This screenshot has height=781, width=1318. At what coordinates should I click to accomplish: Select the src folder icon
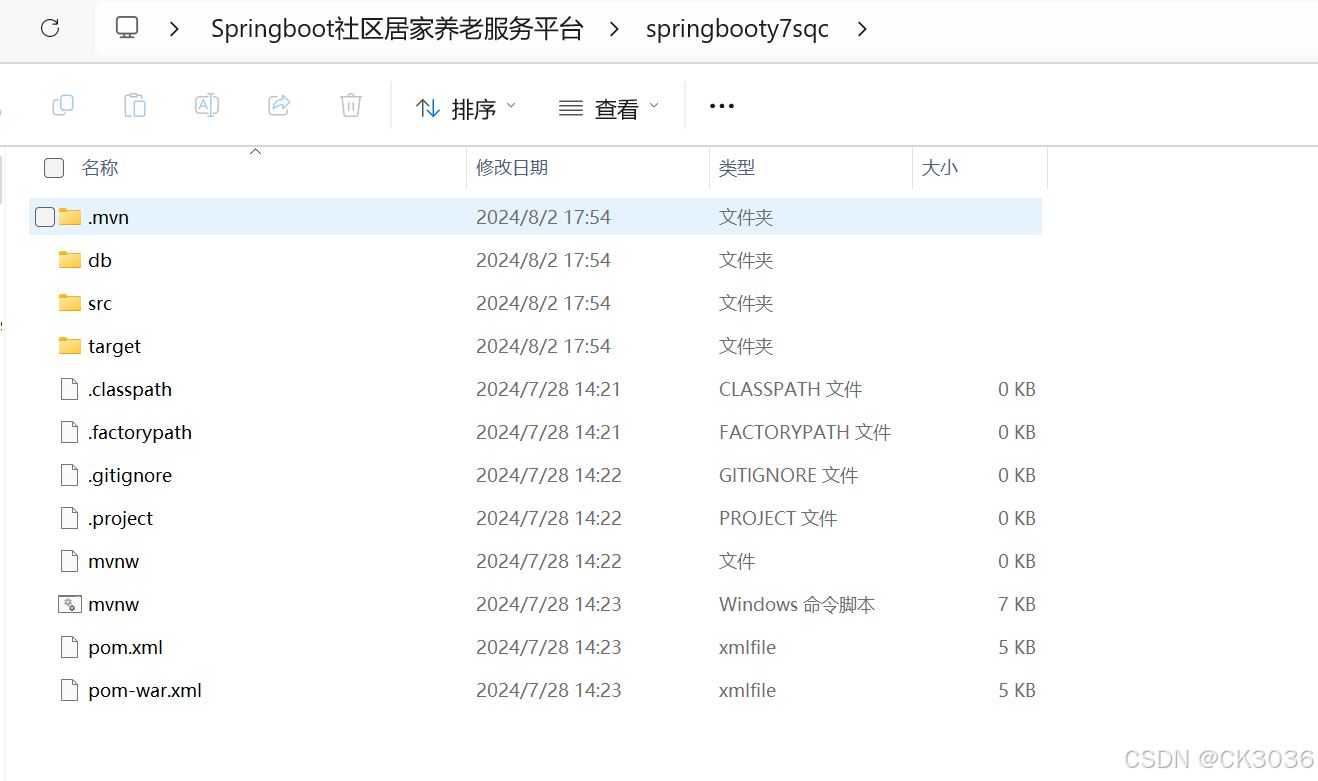tap(70, 303)
